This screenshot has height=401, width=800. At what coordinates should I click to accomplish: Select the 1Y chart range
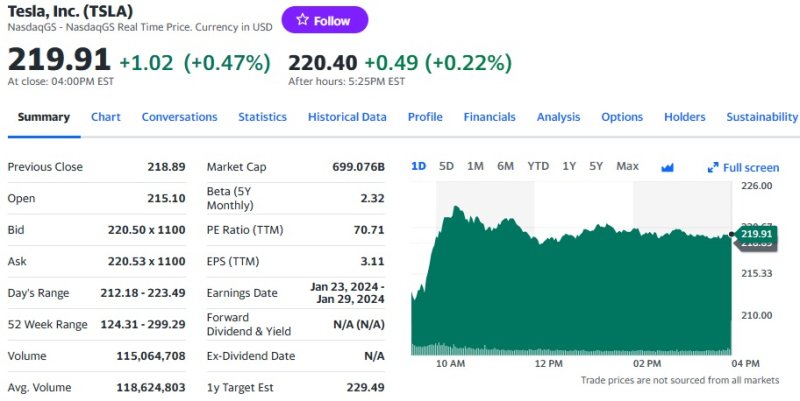[x=569, y=166]
